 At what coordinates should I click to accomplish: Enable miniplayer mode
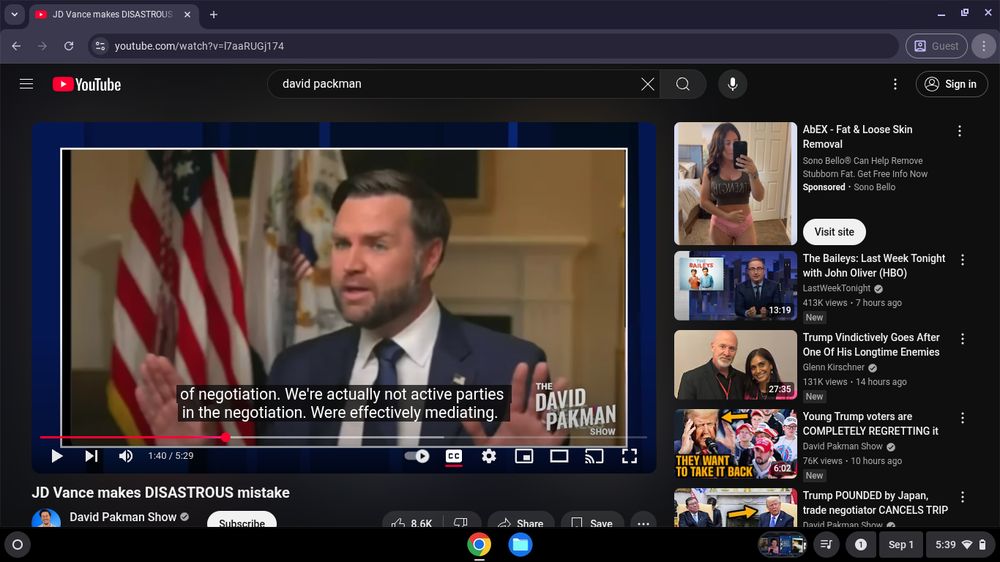(x=524, y=456)
